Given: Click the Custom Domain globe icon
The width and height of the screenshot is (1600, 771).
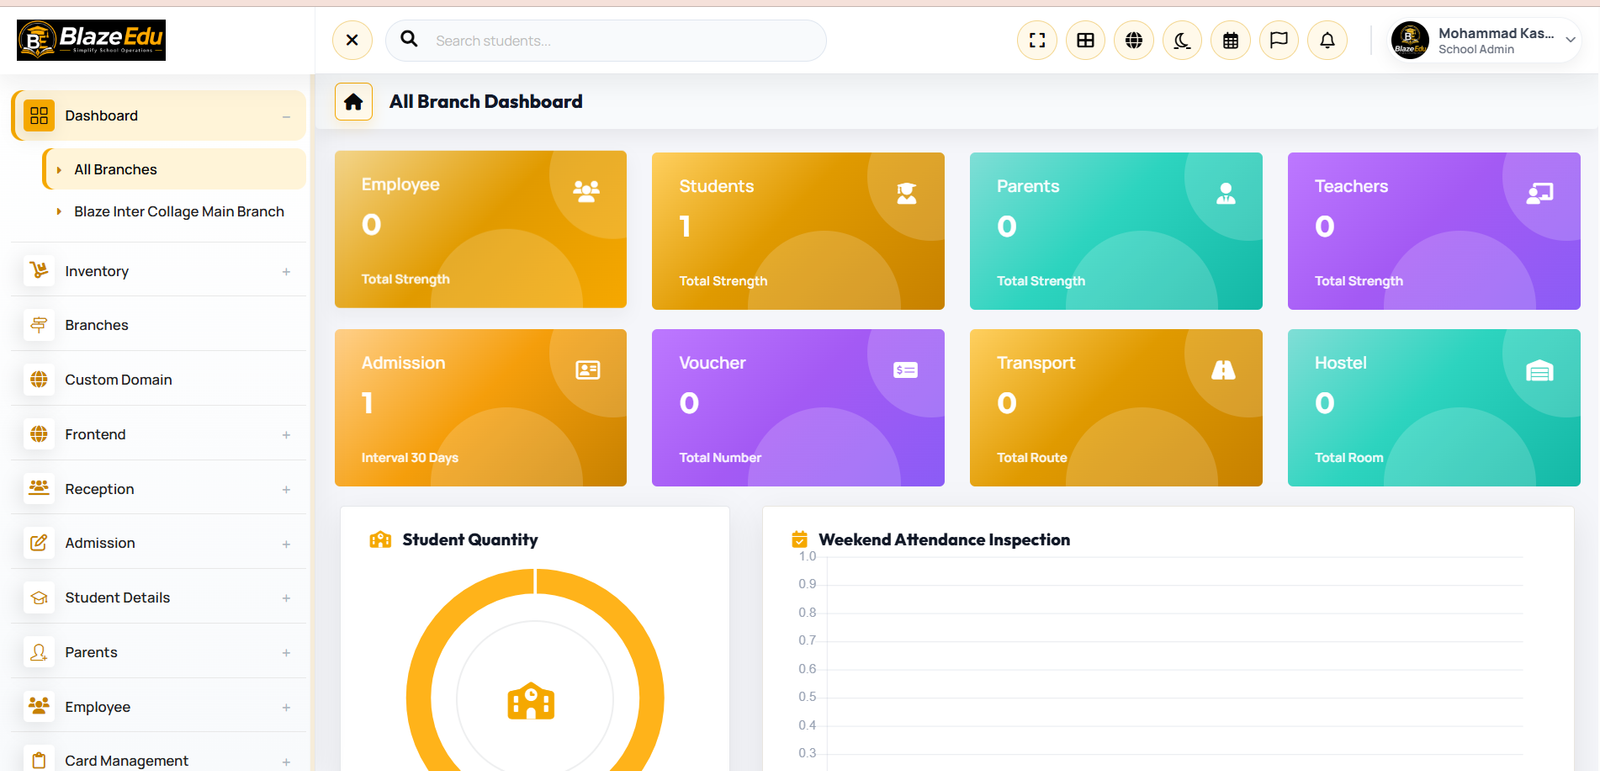Looking at the screenshot, I should click(x=39, y=379).
